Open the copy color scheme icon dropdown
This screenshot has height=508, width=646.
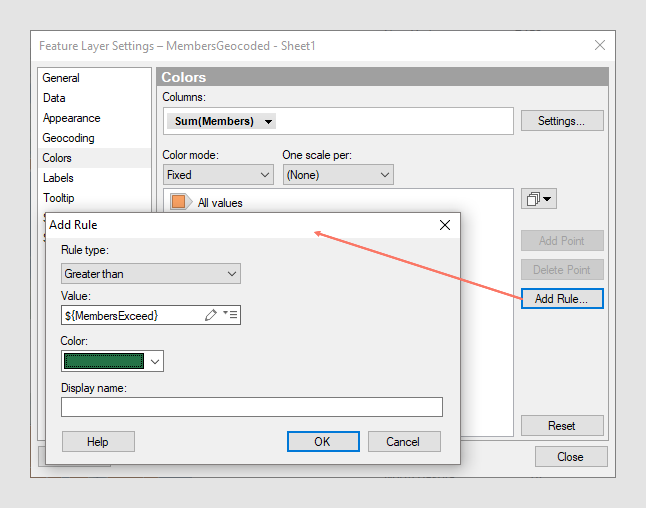pos(538,199)
